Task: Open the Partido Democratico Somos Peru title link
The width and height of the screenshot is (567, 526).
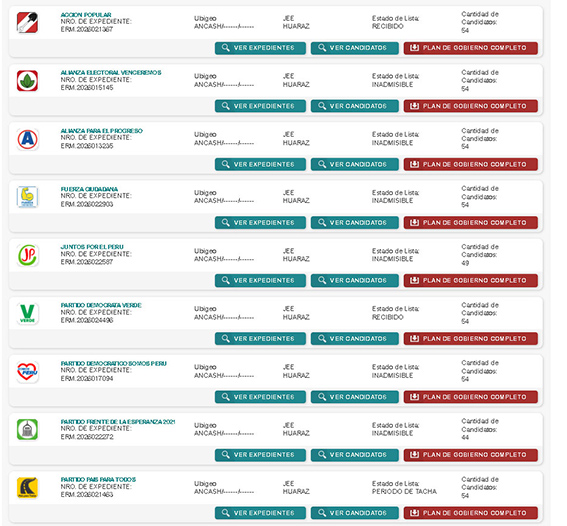Action: [x=114, y=363]
